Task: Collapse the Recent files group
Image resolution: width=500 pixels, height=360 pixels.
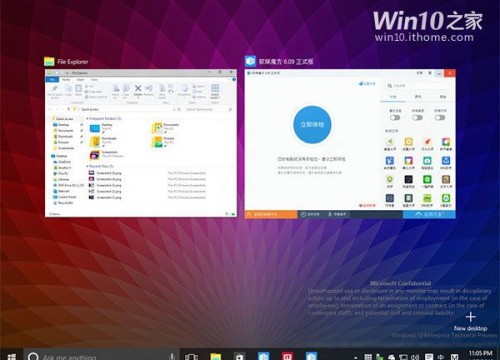Action: tap(87, 166)
